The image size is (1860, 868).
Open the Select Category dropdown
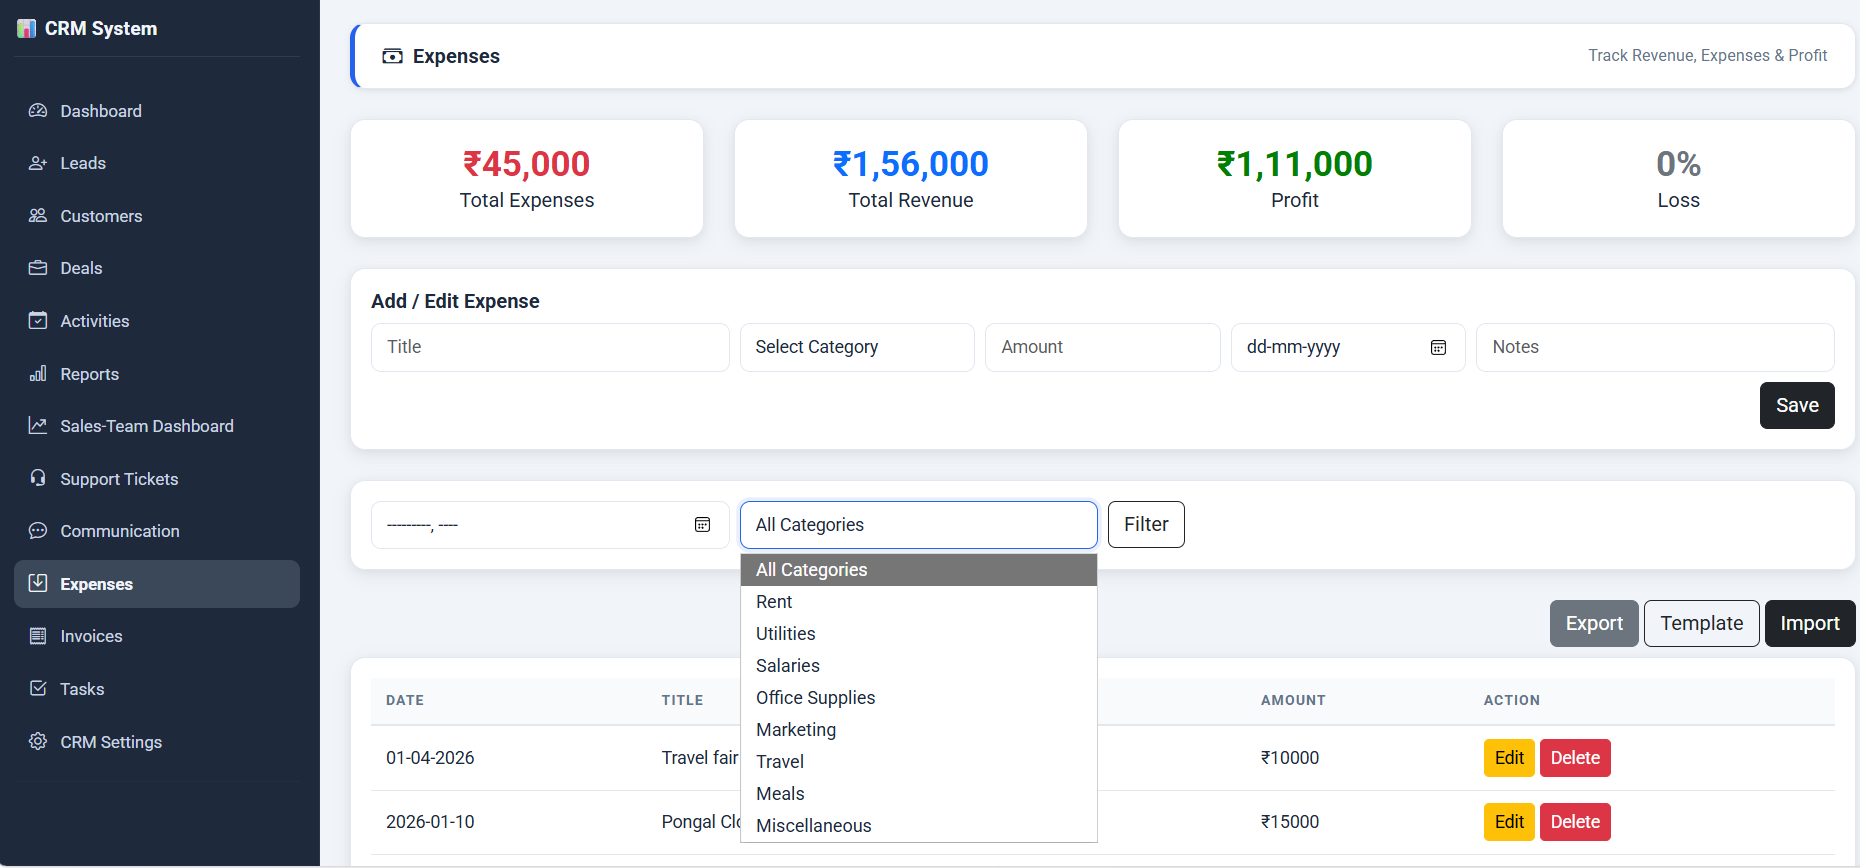(x=857, y=347)
